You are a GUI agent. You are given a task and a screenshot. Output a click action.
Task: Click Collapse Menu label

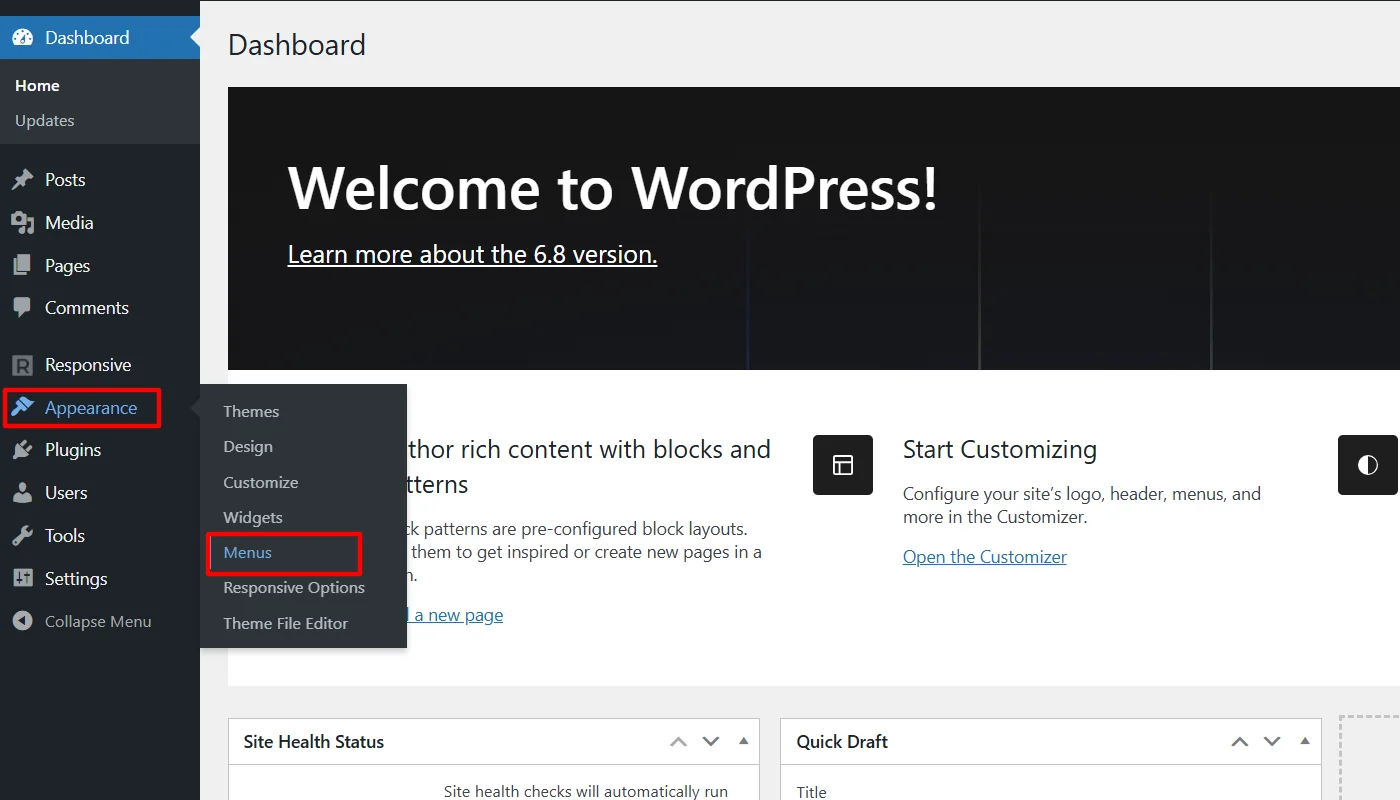[x=98, y=622]
